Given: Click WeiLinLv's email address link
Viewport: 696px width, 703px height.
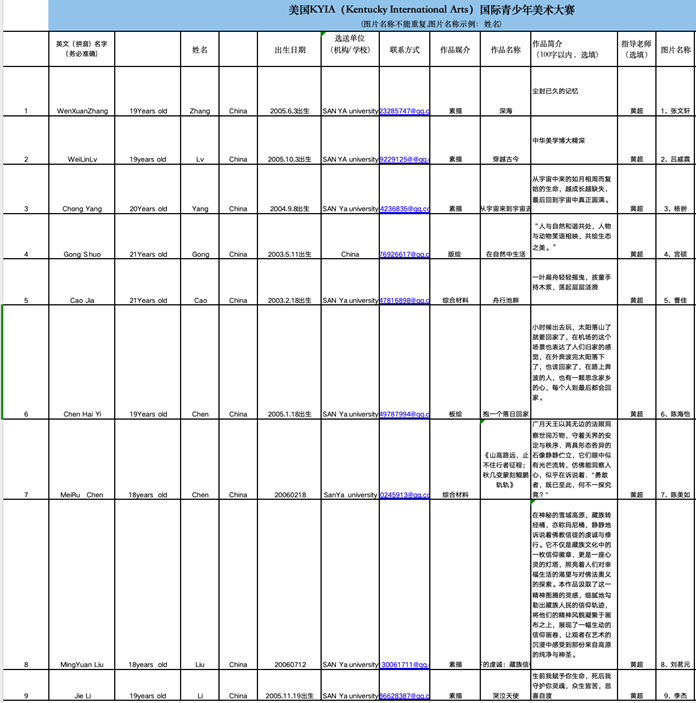Looking at the screenshot, I should [404, 159].
